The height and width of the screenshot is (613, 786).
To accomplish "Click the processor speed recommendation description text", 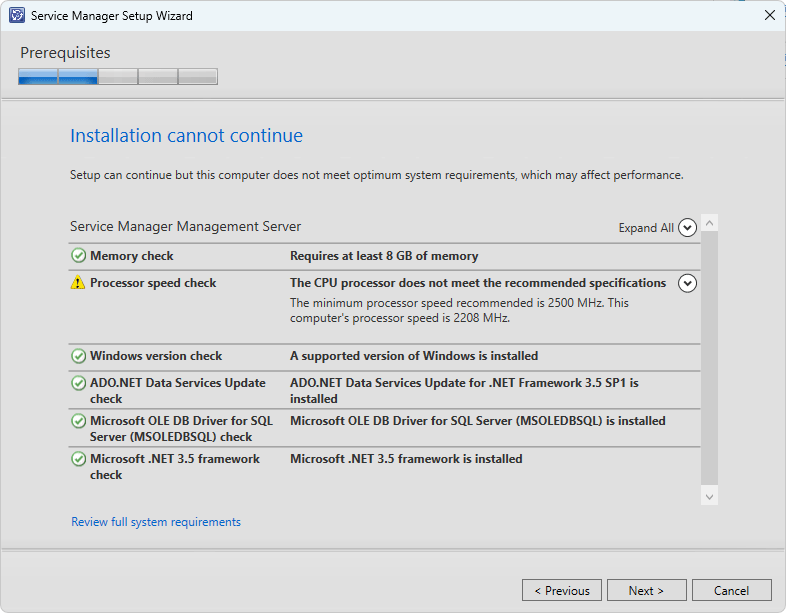I will point(459,310).
